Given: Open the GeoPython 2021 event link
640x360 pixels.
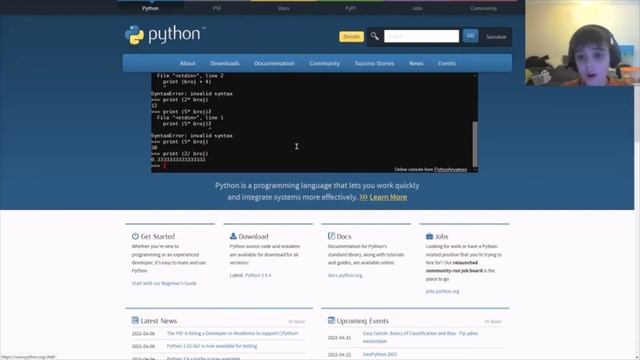Looking at the screenshot, I should pyautogui.click(x=380, y=354).
